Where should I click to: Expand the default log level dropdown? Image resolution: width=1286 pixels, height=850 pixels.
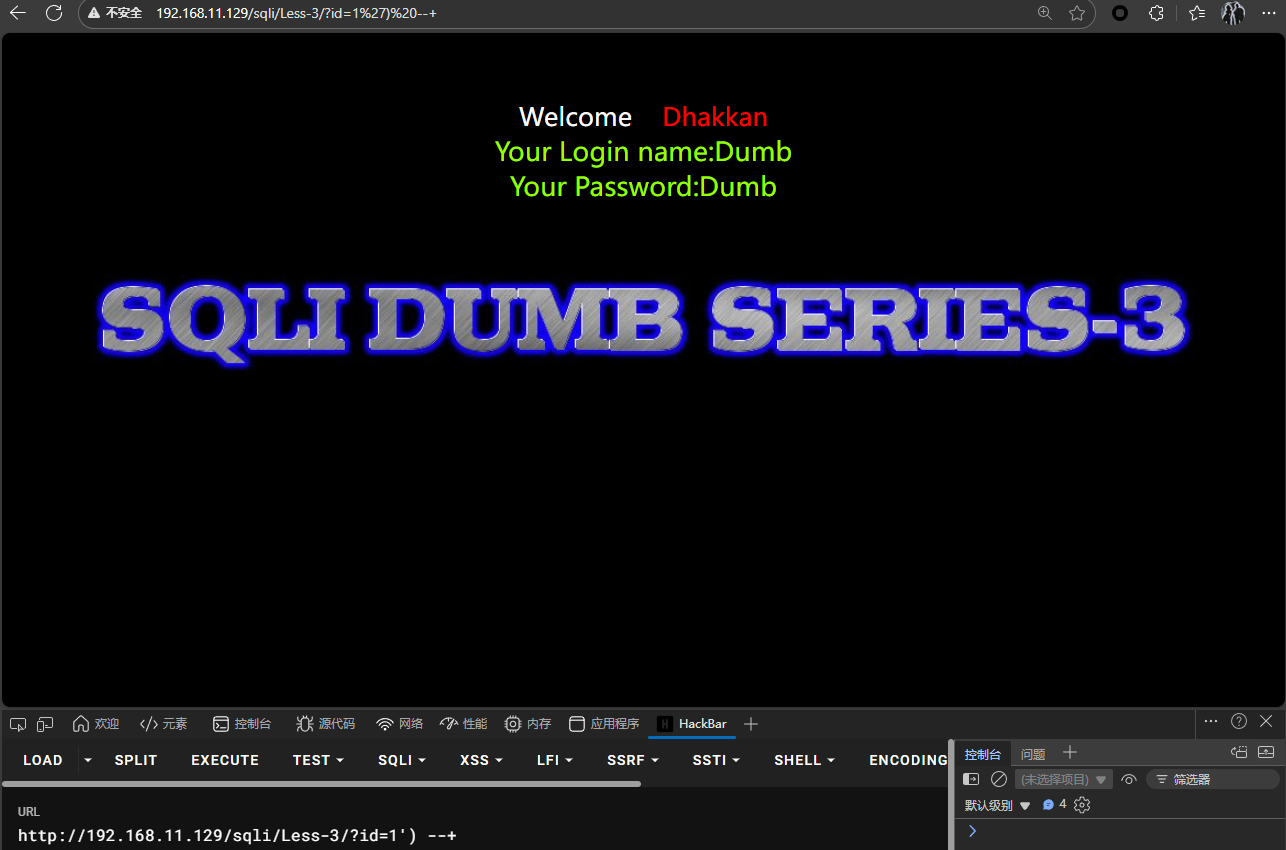click(x=996, y=805)
